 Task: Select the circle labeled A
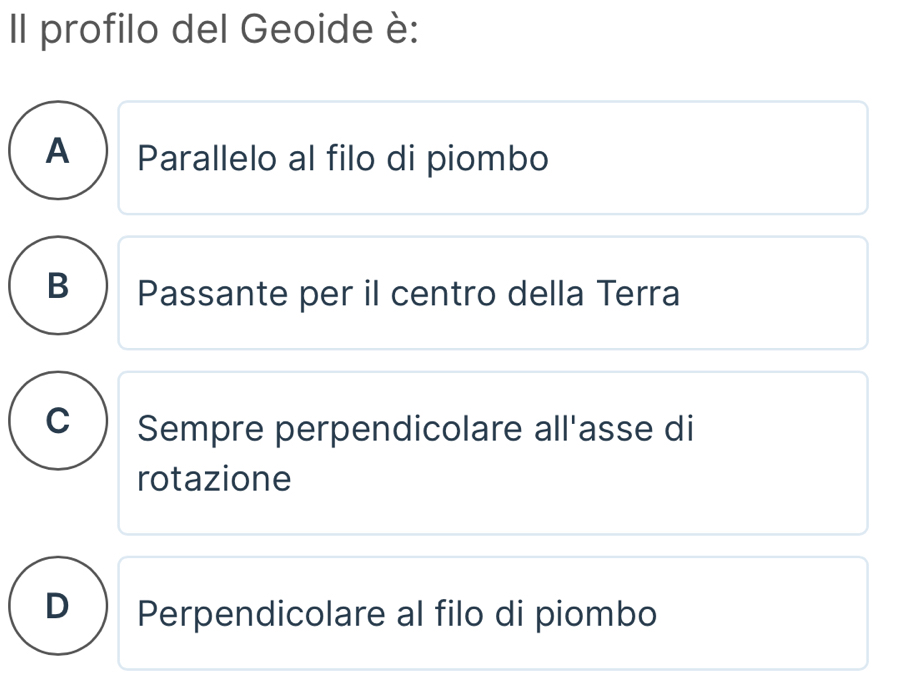pos(59,151)
